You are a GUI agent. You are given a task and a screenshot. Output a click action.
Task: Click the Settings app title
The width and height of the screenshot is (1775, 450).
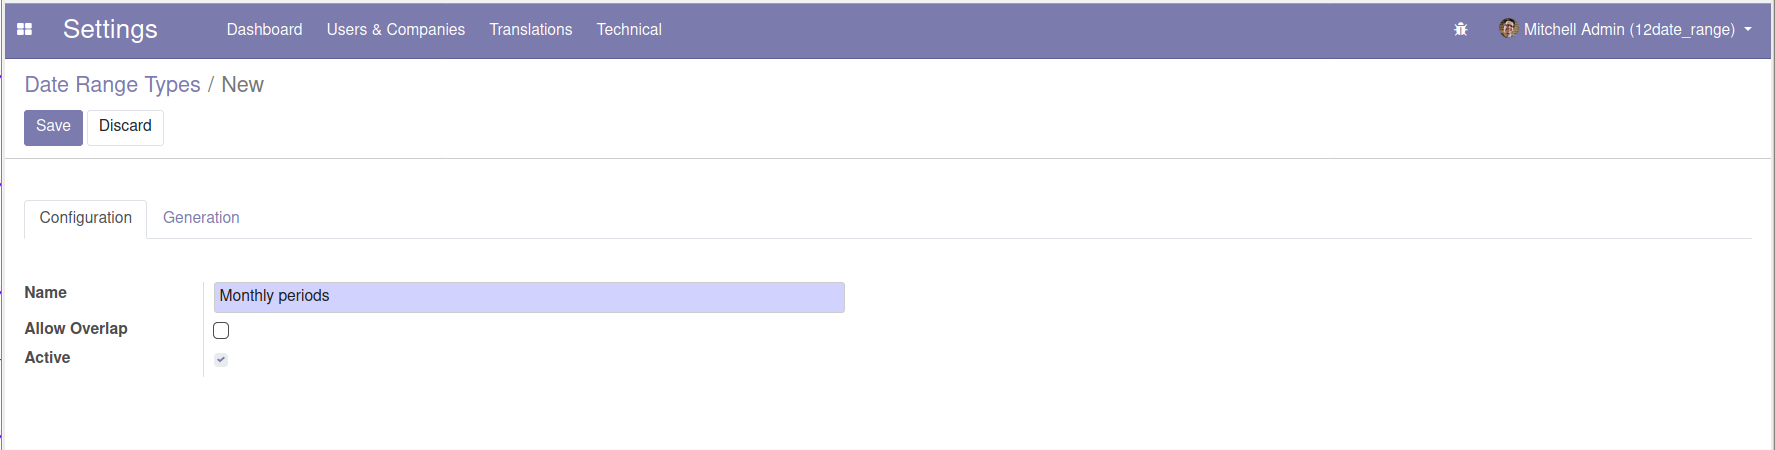(x=110, y=29)
